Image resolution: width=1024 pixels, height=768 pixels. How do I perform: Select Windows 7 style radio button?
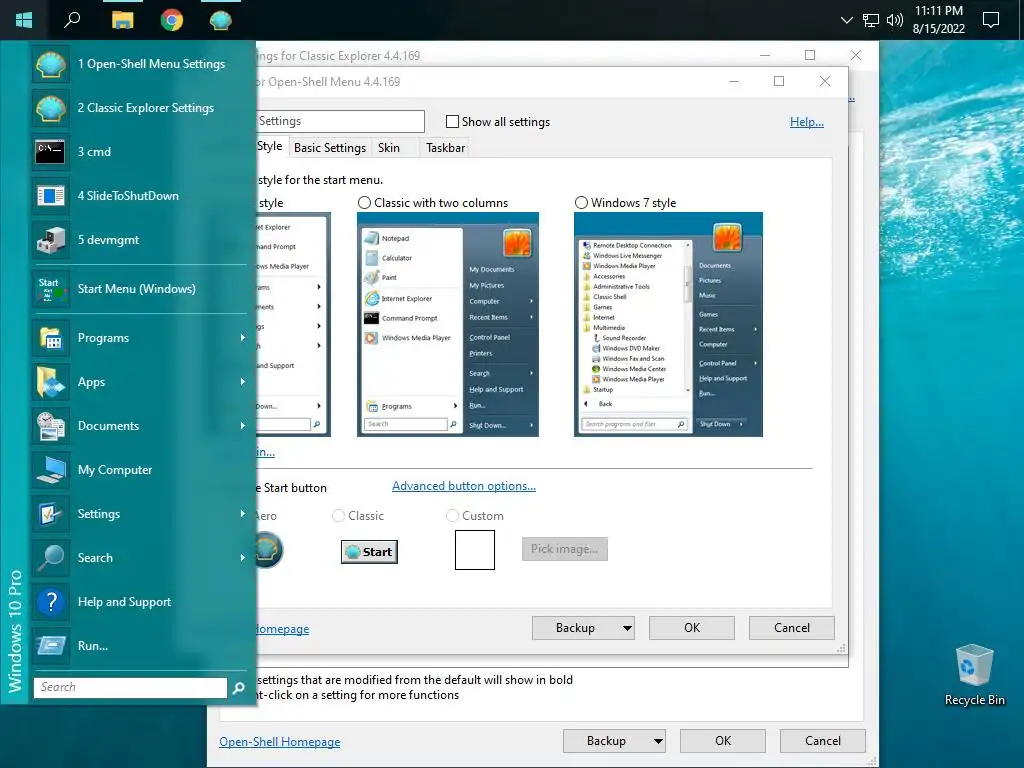581,202
